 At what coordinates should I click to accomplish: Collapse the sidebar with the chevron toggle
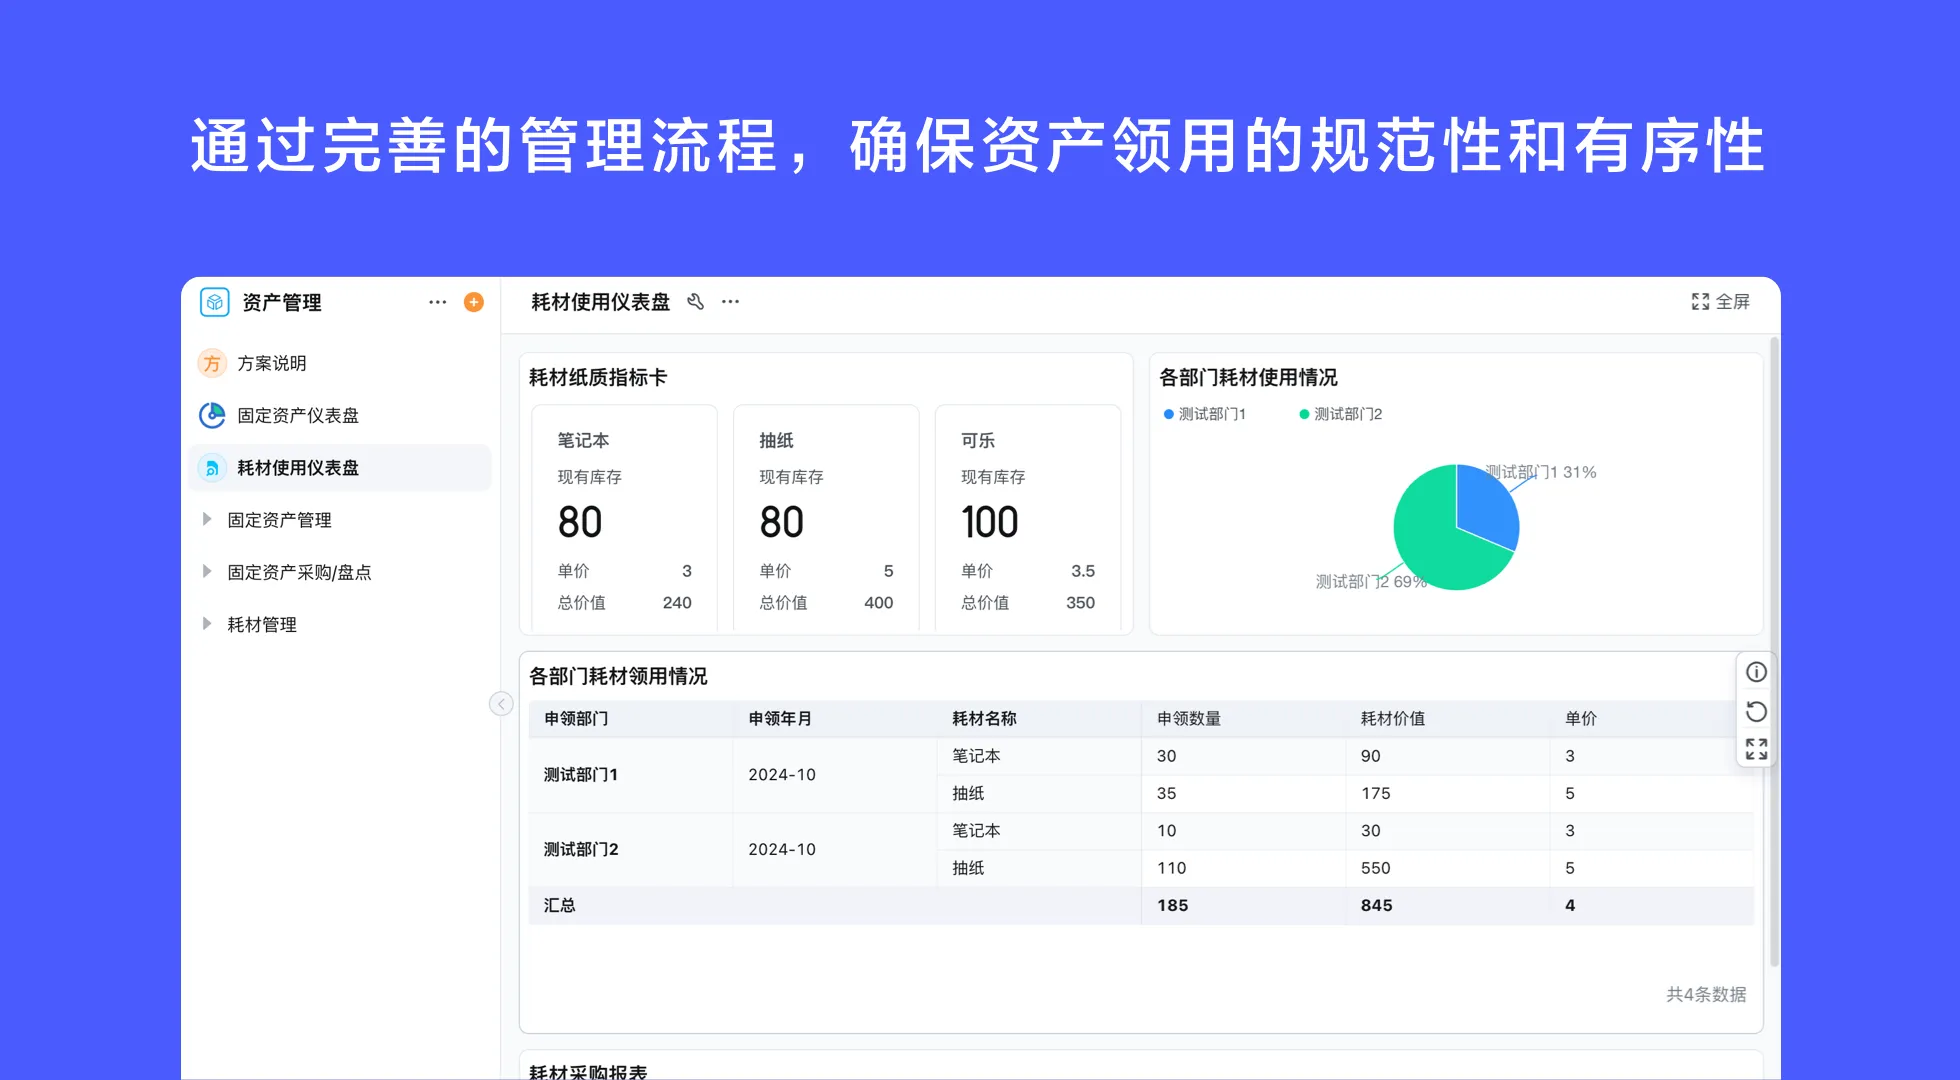[x=501, y=703]
